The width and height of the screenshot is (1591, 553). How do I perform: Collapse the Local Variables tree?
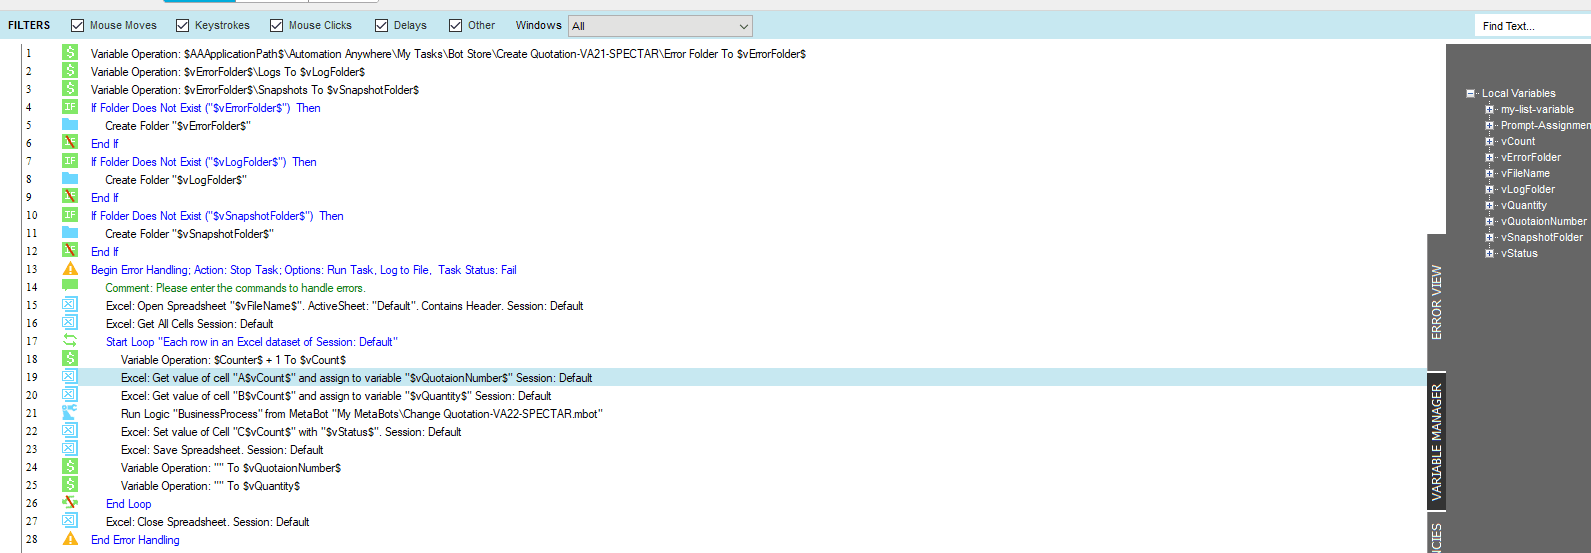click(1471, 93)
